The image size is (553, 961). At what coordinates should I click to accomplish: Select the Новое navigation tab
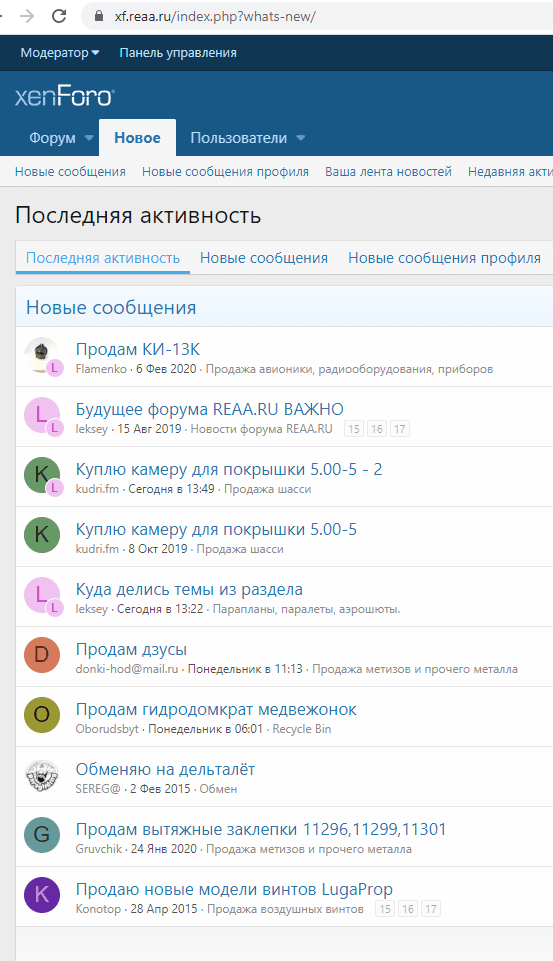pos(137,138)
